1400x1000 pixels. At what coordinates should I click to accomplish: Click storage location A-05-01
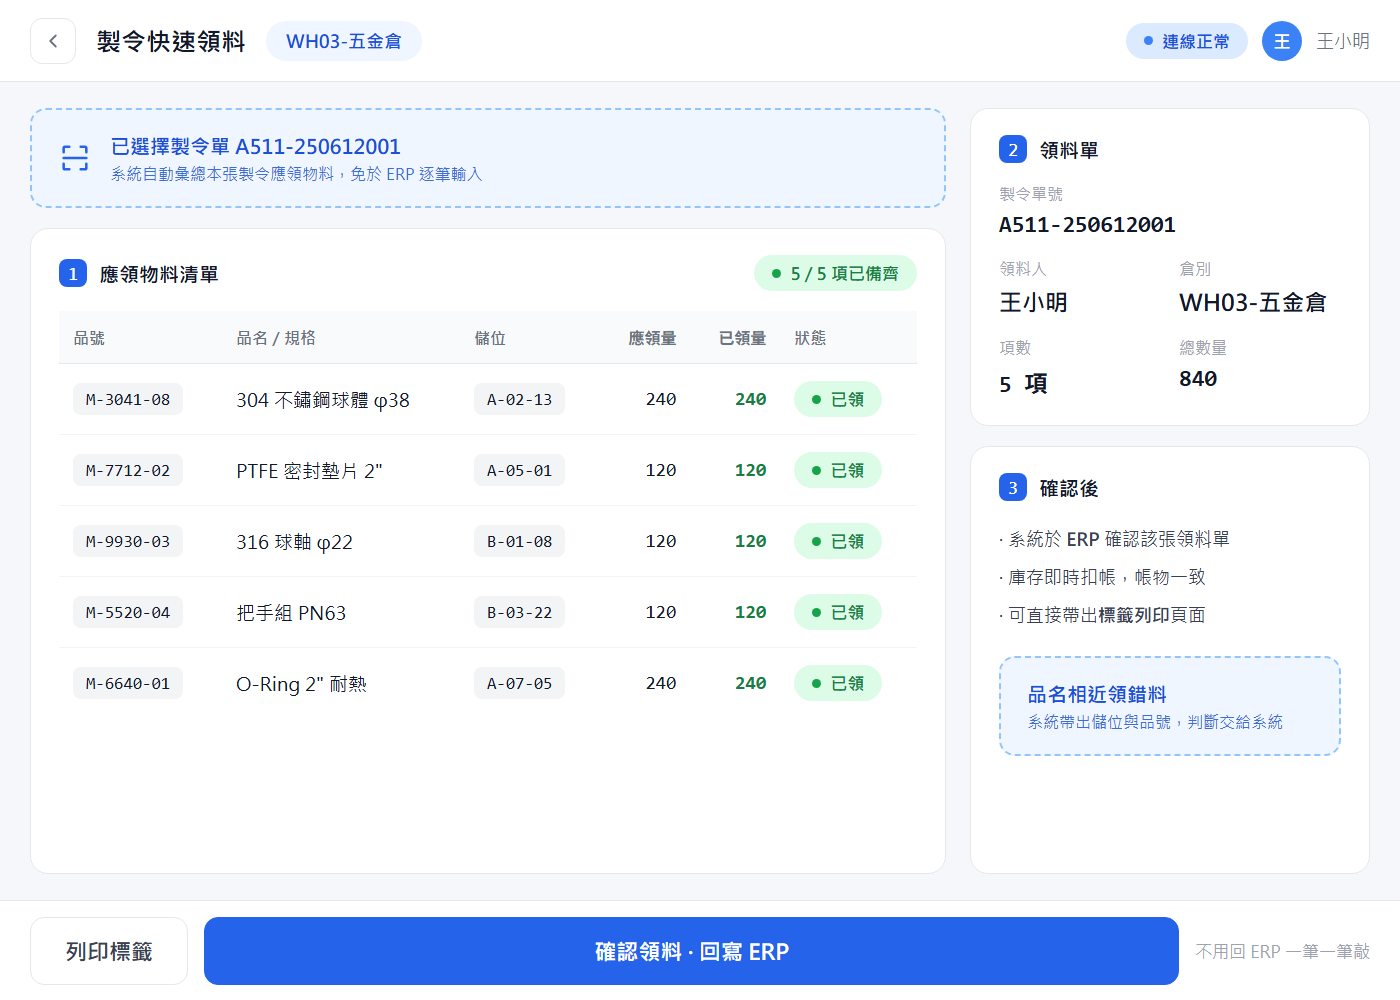pos(519,470)
